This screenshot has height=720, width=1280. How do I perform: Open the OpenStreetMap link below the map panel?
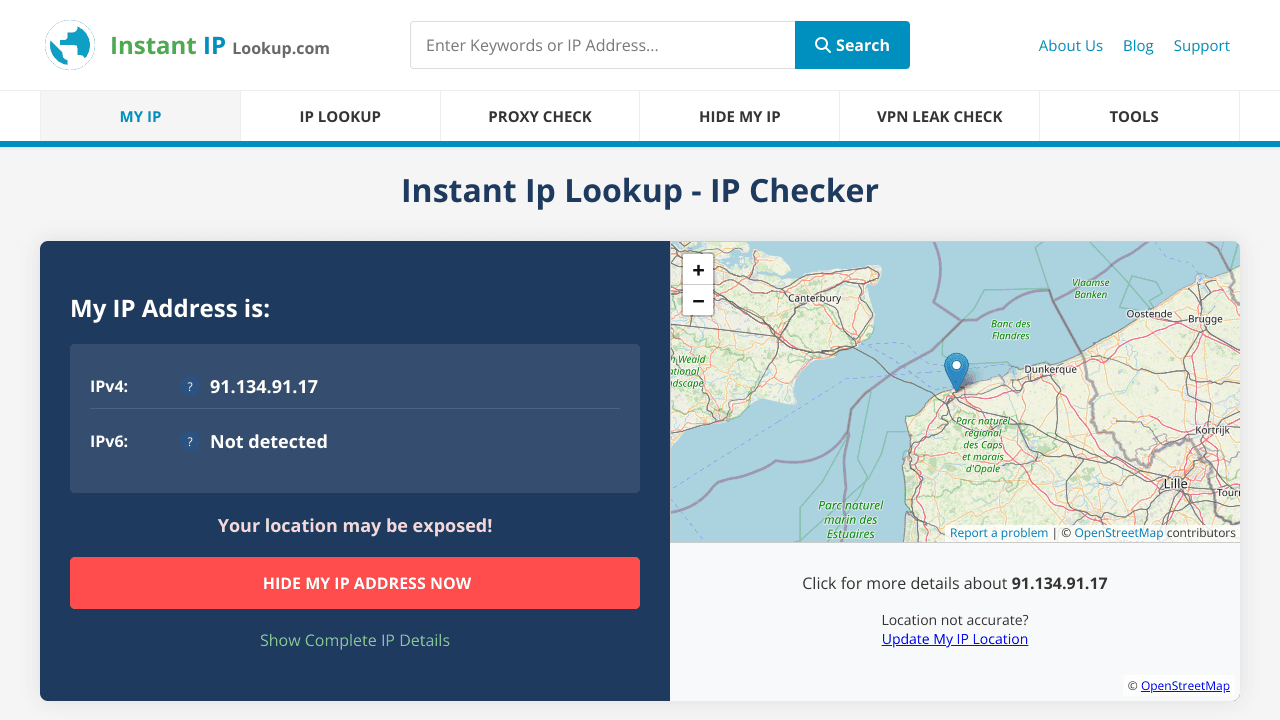coord(1185,686)
